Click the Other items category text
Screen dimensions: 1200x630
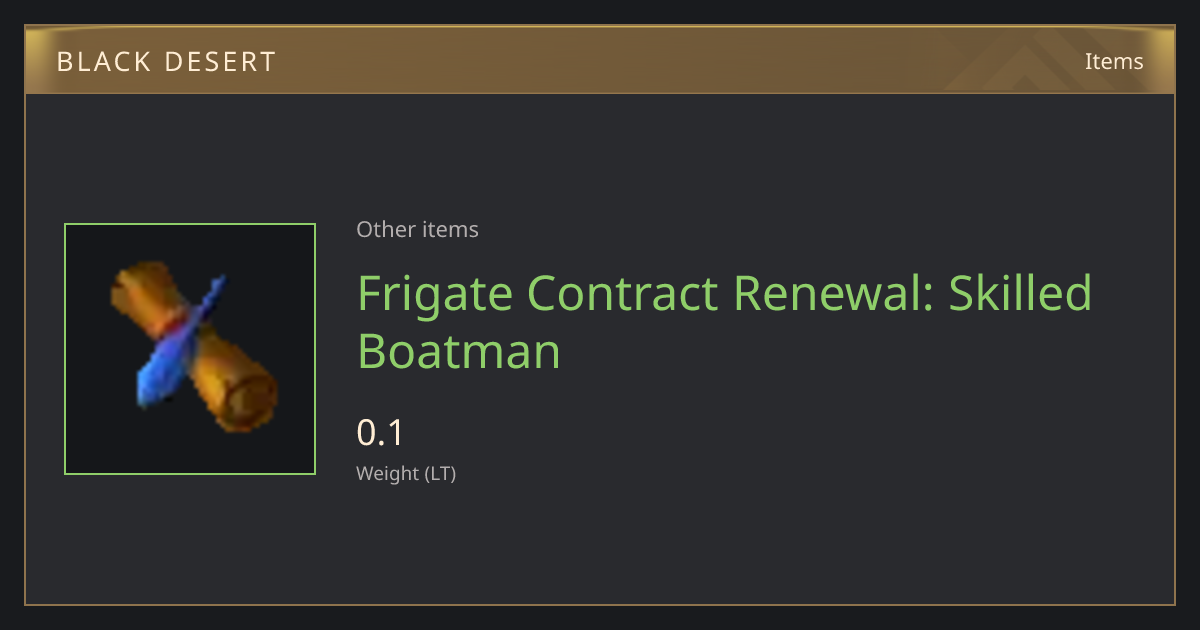pos(417,229)
